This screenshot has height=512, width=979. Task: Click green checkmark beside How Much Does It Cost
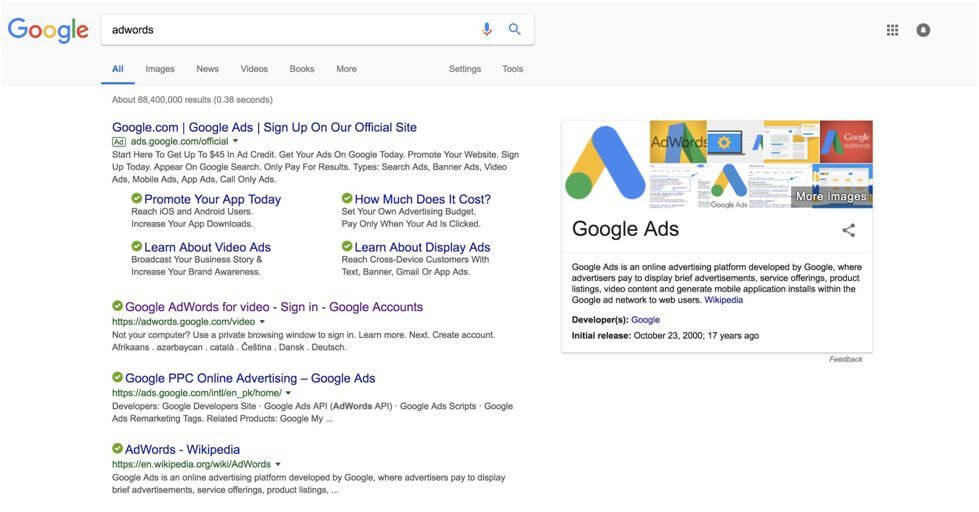click(x=347, y=198)
